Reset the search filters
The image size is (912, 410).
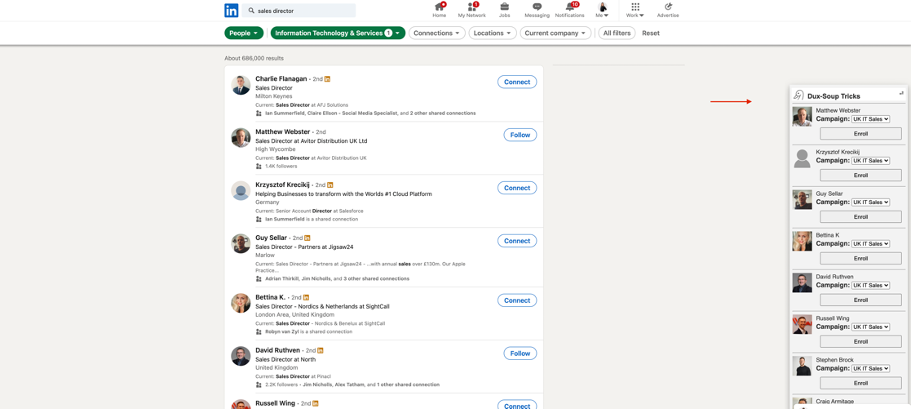[651, 33]
